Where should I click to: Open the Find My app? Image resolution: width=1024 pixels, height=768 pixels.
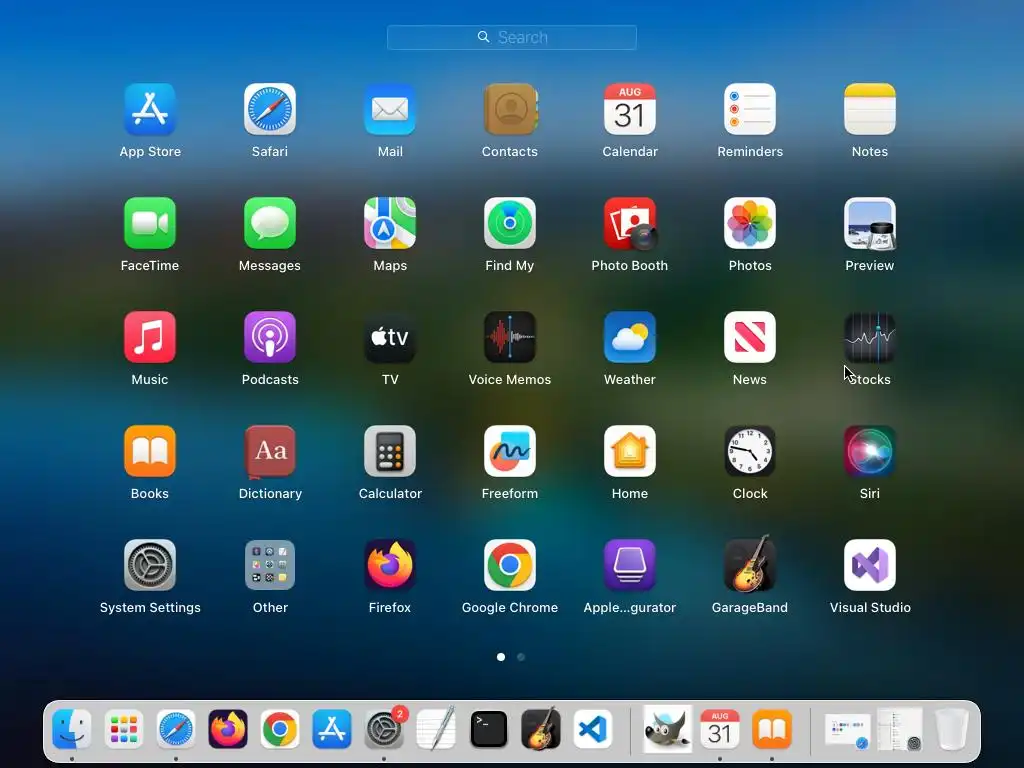click(x=510, y=223)
